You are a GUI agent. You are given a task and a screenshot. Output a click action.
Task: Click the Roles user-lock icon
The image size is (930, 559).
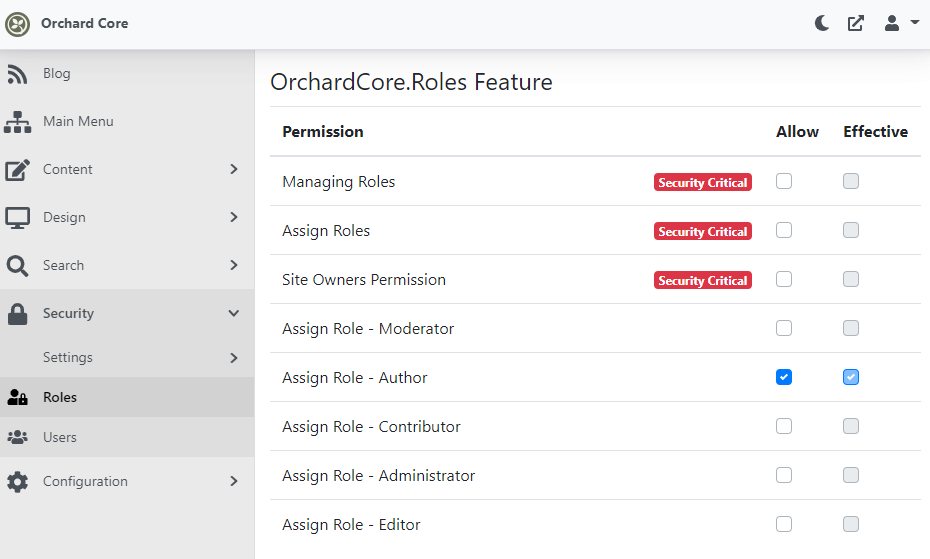17,397
